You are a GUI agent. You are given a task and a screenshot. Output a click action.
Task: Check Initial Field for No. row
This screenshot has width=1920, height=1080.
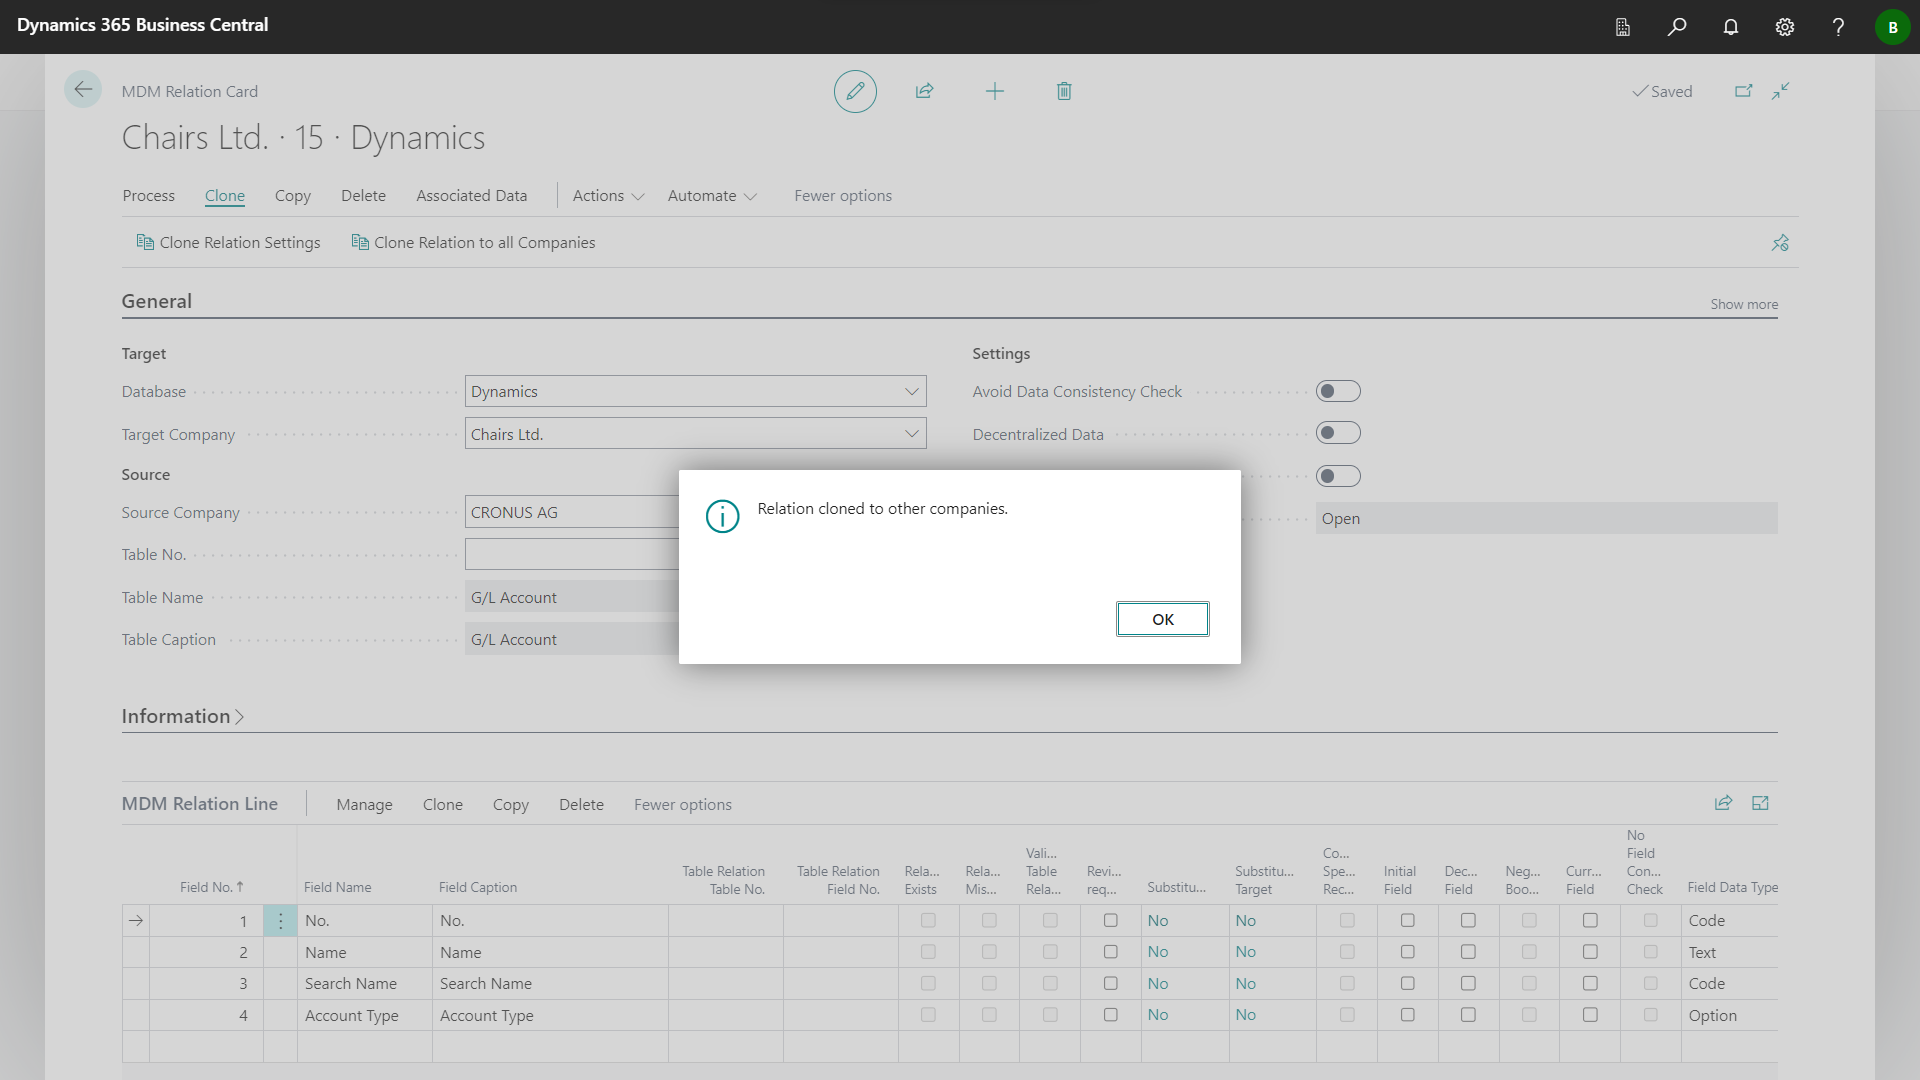[x=1407, y=920]
